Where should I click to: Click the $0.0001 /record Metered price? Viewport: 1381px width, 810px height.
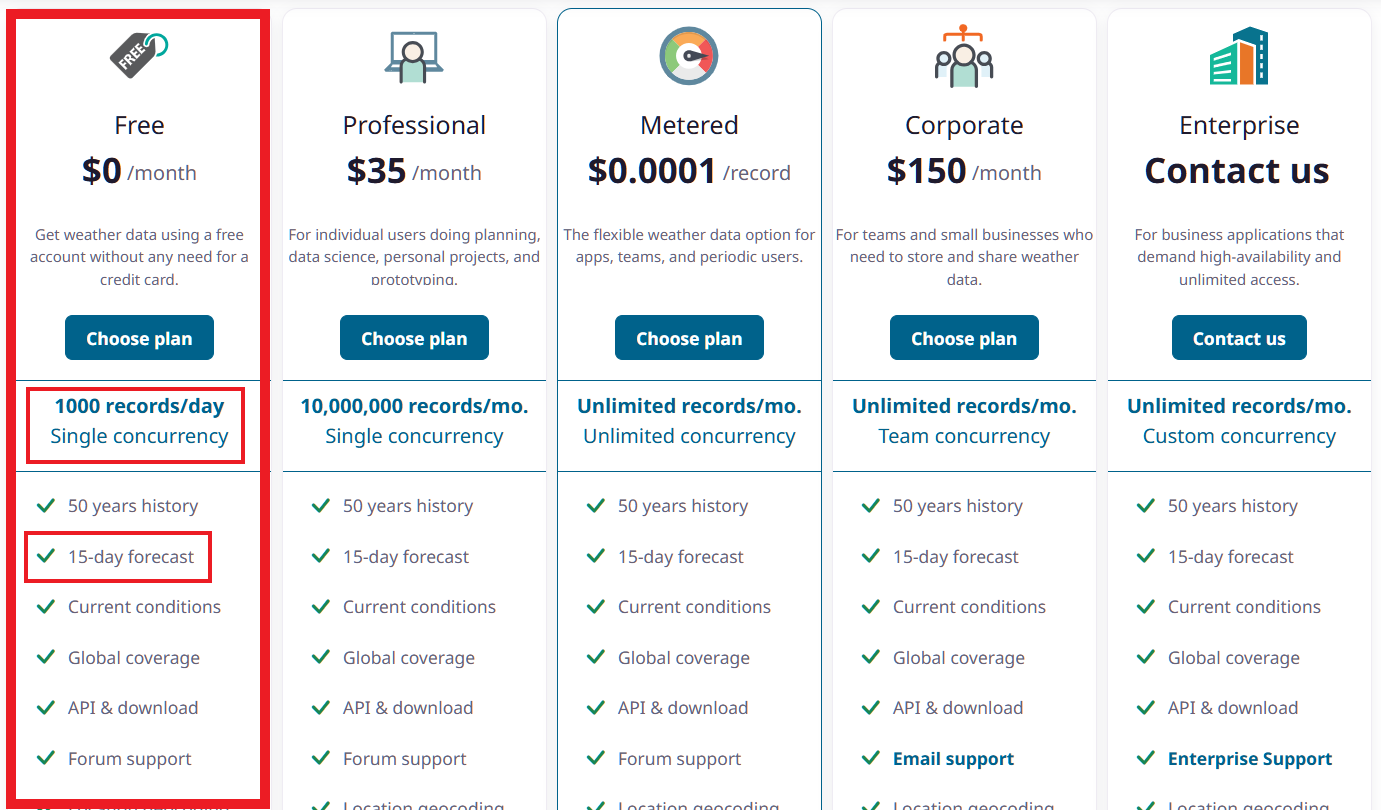point(689,171)
